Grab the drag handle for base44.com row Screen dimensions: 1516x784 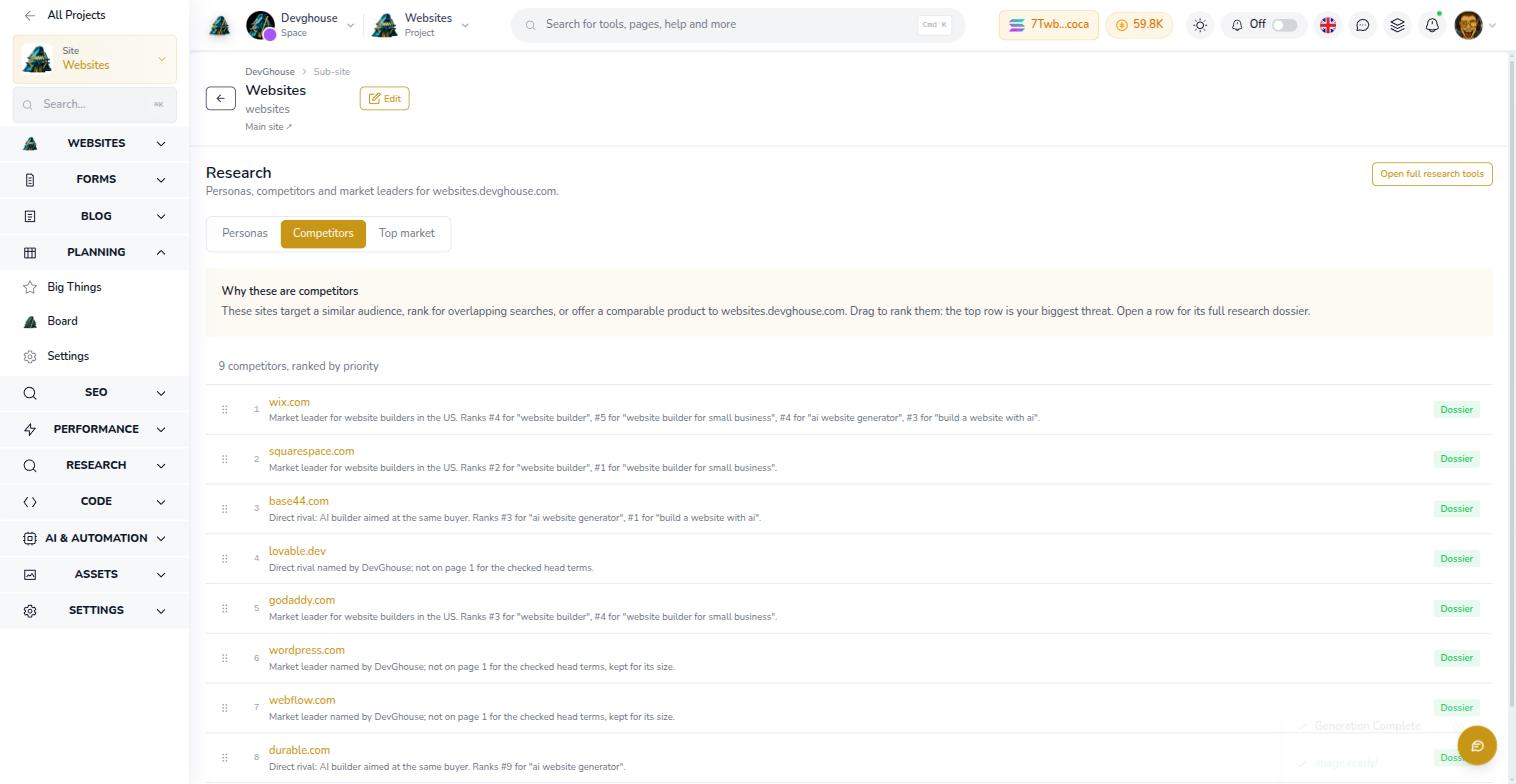point(224,509)
